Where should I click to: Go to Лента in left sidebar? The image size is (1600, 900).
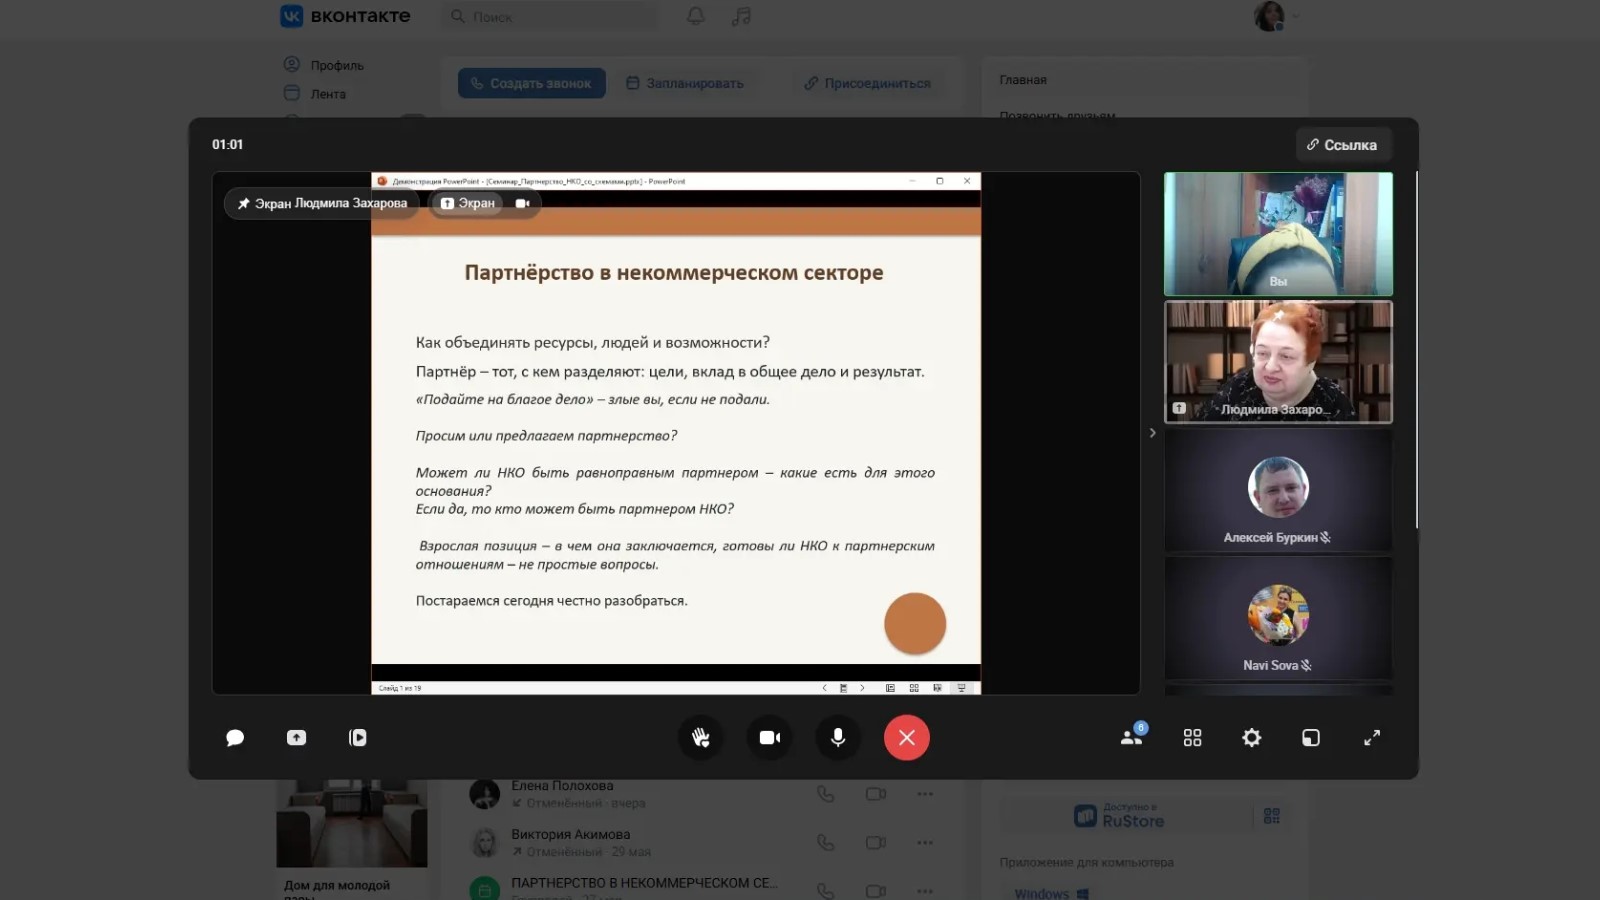pos(315,94)
